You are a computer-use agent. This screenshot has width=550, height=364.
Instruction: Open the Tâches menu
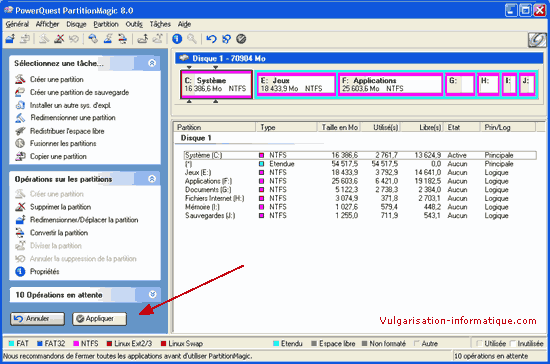[160, 24]
